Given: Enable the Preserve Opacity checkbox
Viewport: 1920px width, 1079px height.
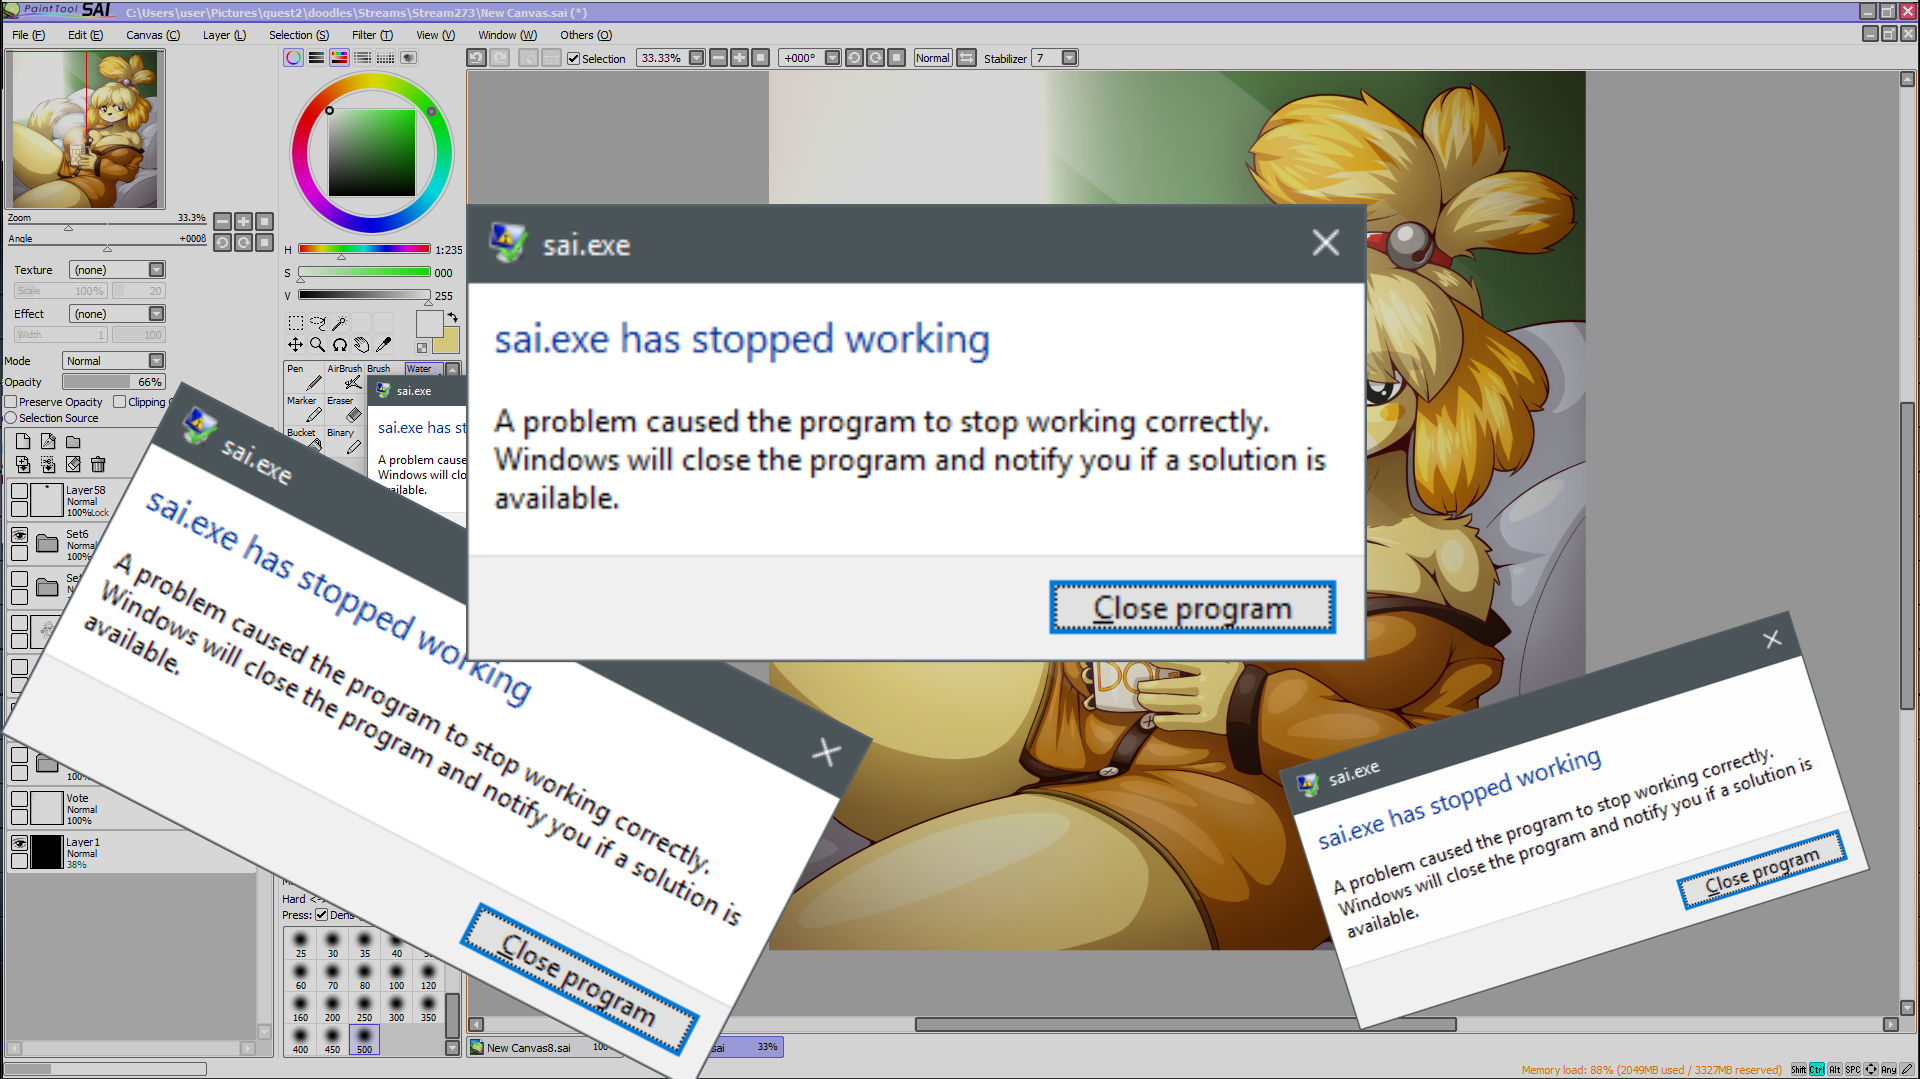Looking at the screenshot, I should [11, 402].
